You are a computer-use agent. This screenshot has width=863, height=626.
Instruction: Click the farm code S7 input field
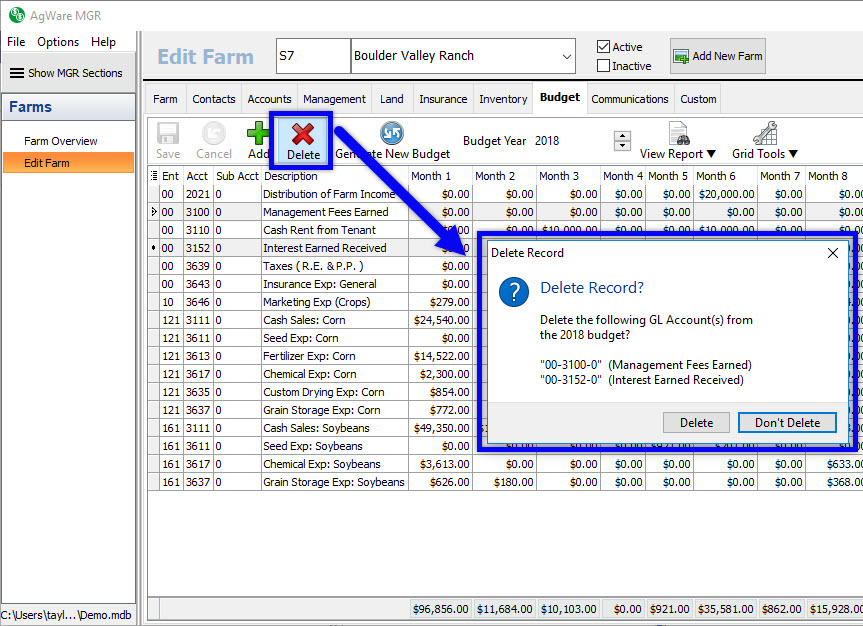(312, 56)
